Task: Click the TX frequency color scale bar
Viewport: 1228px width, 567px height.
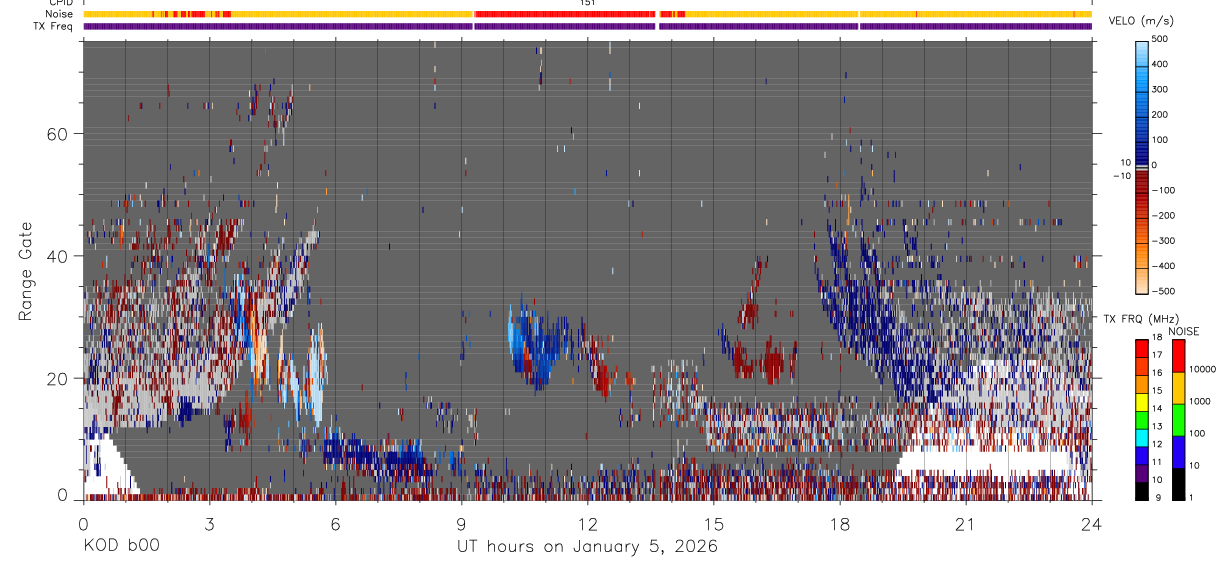Action: point(1142,418)
